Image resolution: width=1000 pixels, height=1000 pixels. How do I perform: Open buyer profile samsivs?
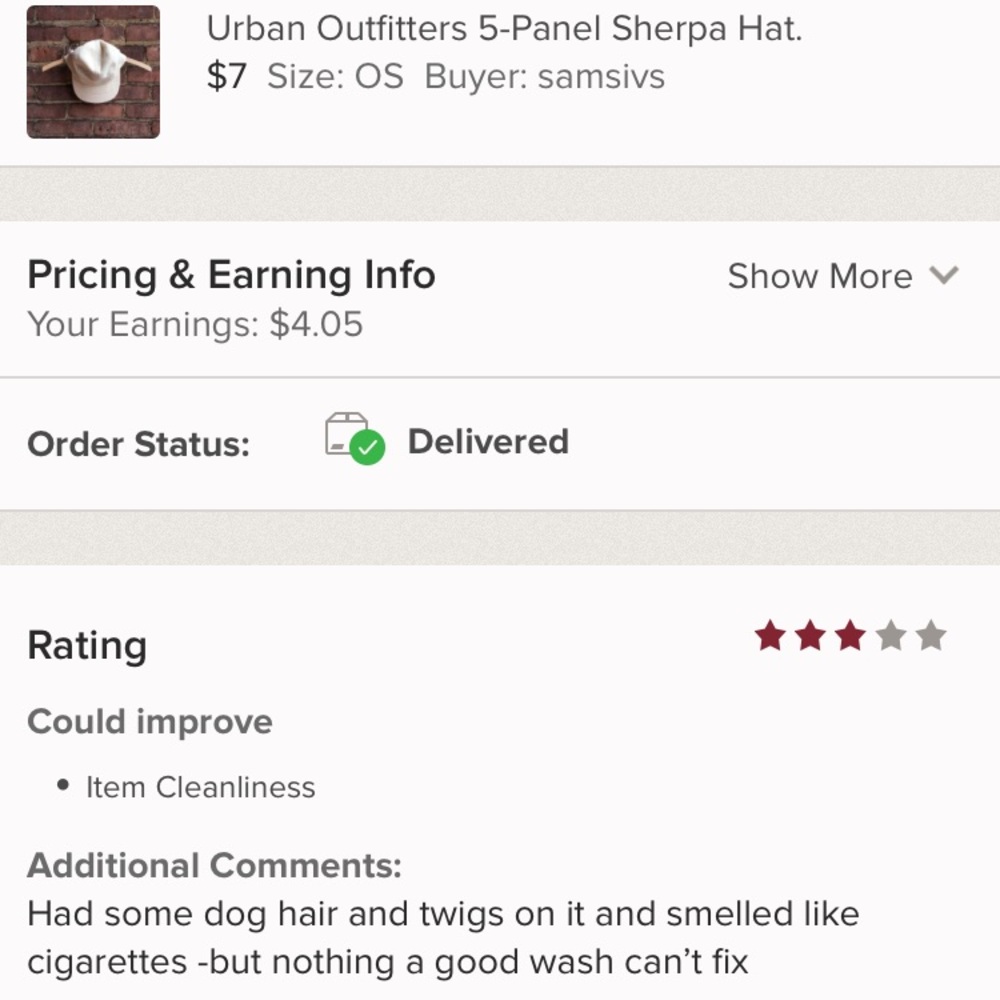pos(601,77)
